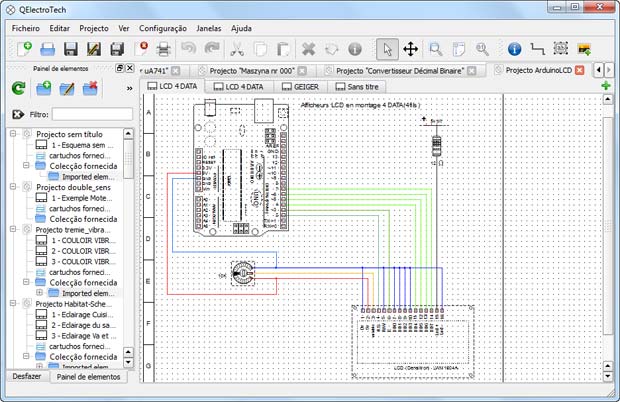Open a project with the folder icon
This screenshot has width=620, height=402.
tap(47, 49)
